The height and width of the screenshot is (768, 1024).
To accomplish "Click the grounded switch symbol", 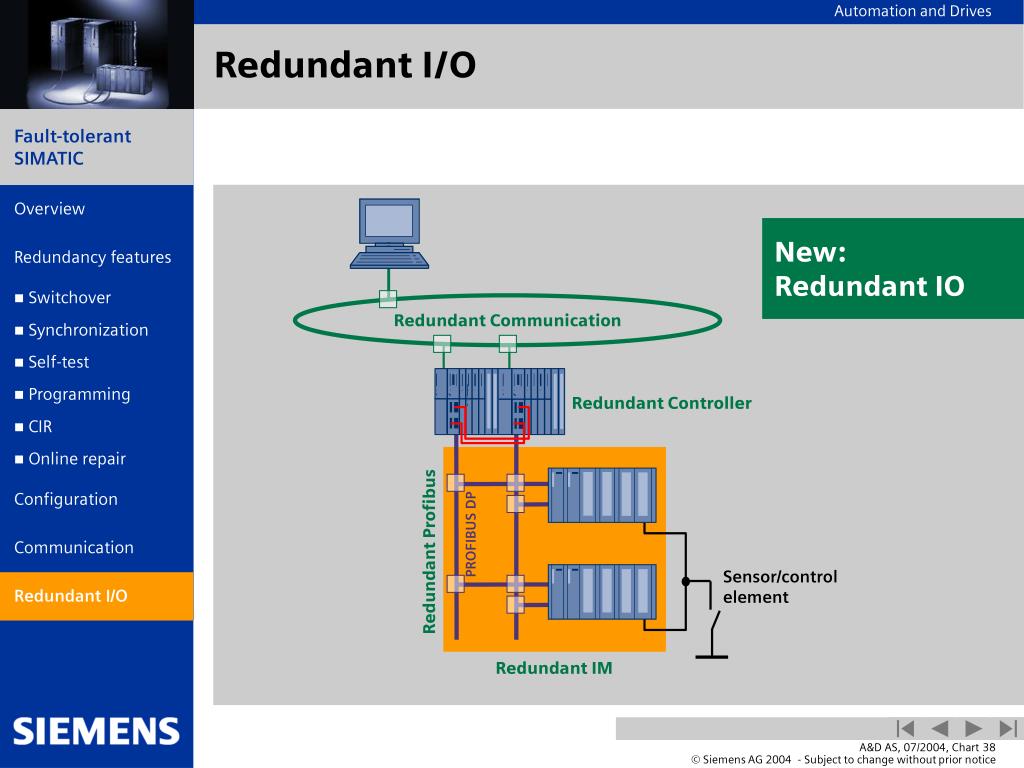I will (x=712, y=633).
